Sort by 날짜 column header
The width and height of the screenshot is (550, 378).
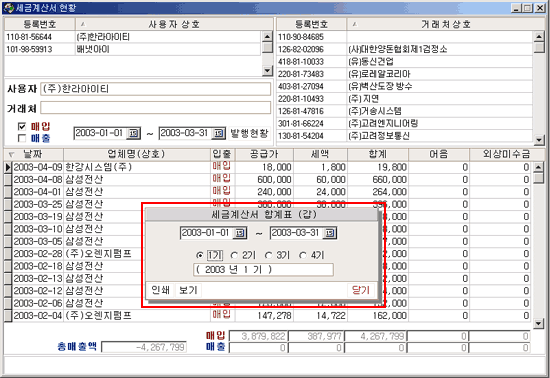pos(34,154)
